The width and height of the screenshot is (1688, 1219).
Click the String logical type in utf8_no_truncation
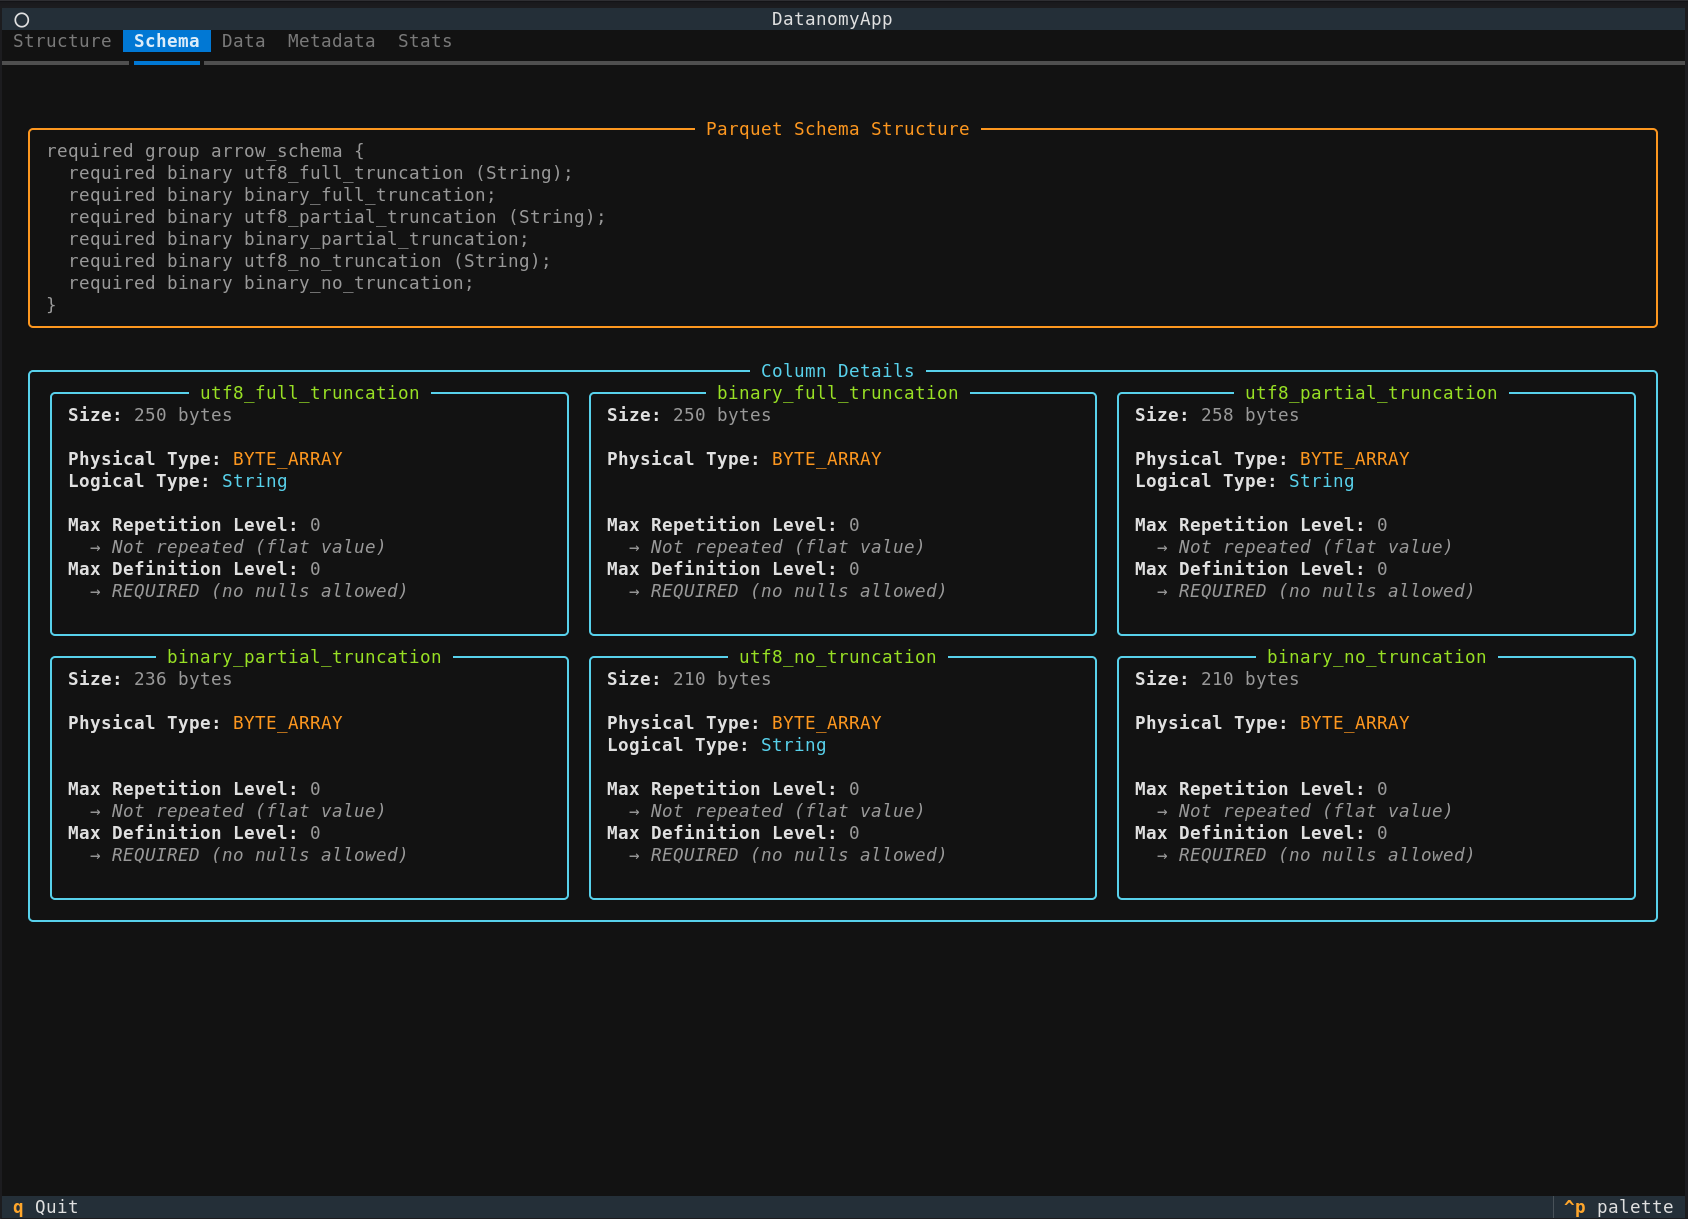click(x=793, y=745)
